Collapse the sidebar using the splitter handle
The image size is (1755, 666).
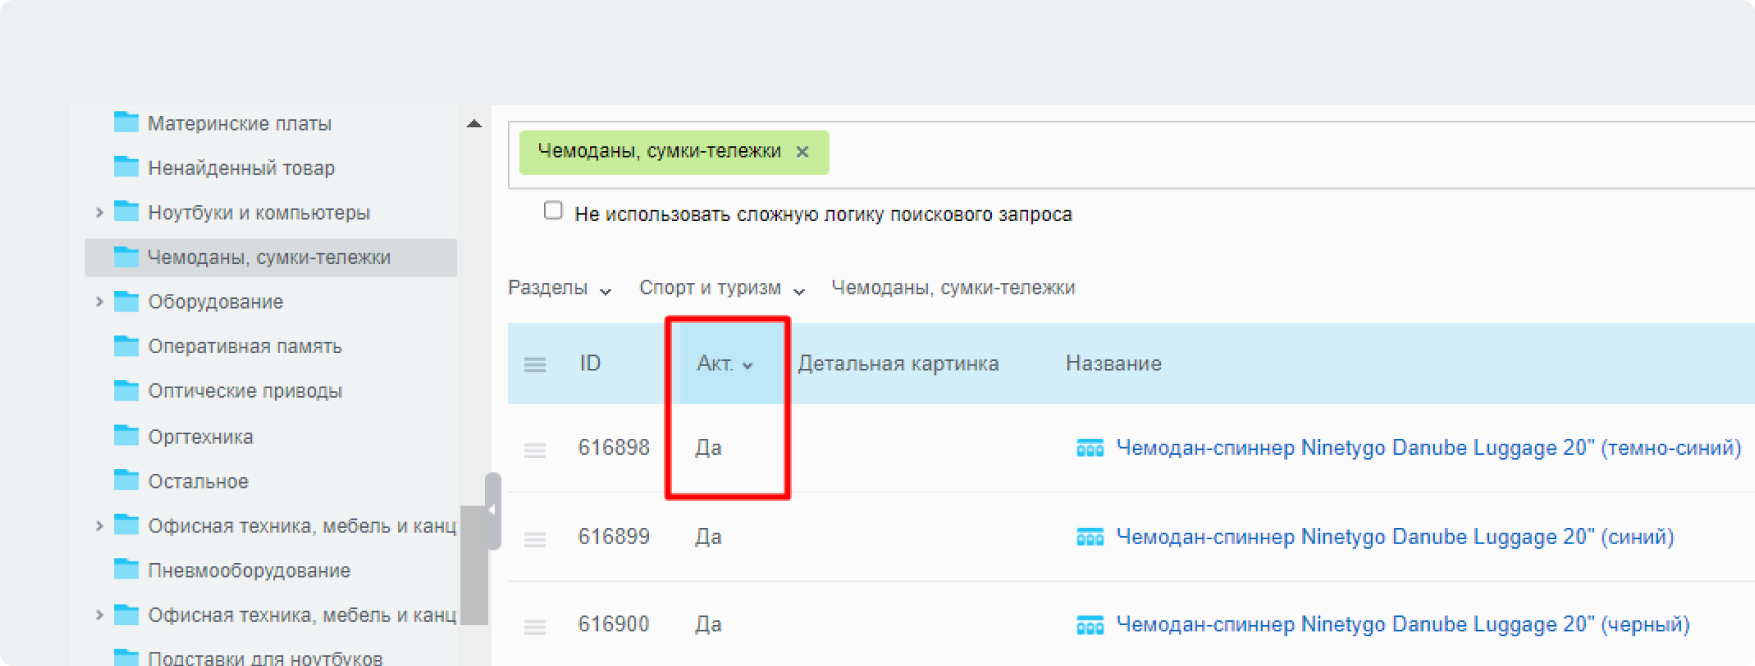pos(492,510)
